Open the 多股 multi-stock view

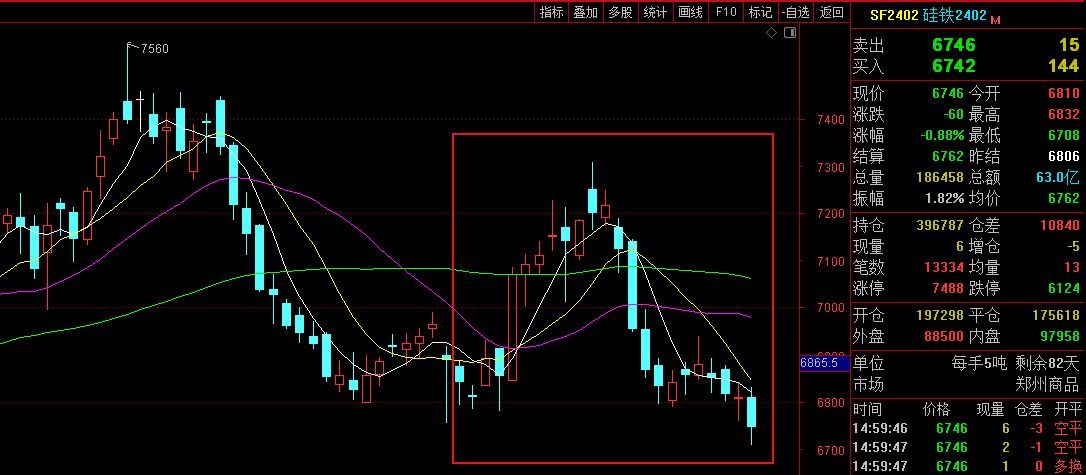tap(620, 12)
